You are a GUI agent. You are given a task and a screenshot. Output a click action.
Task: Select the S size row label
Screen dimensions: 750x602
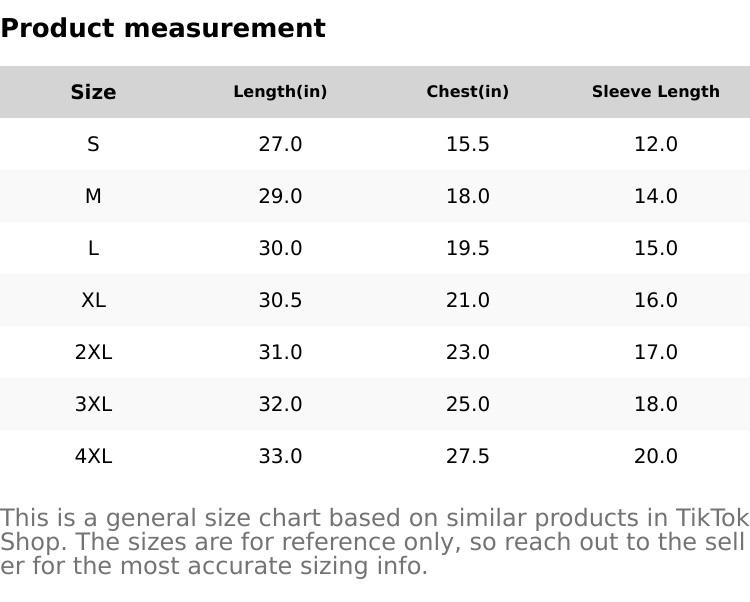pyautogui.click(x=93, y=144)
